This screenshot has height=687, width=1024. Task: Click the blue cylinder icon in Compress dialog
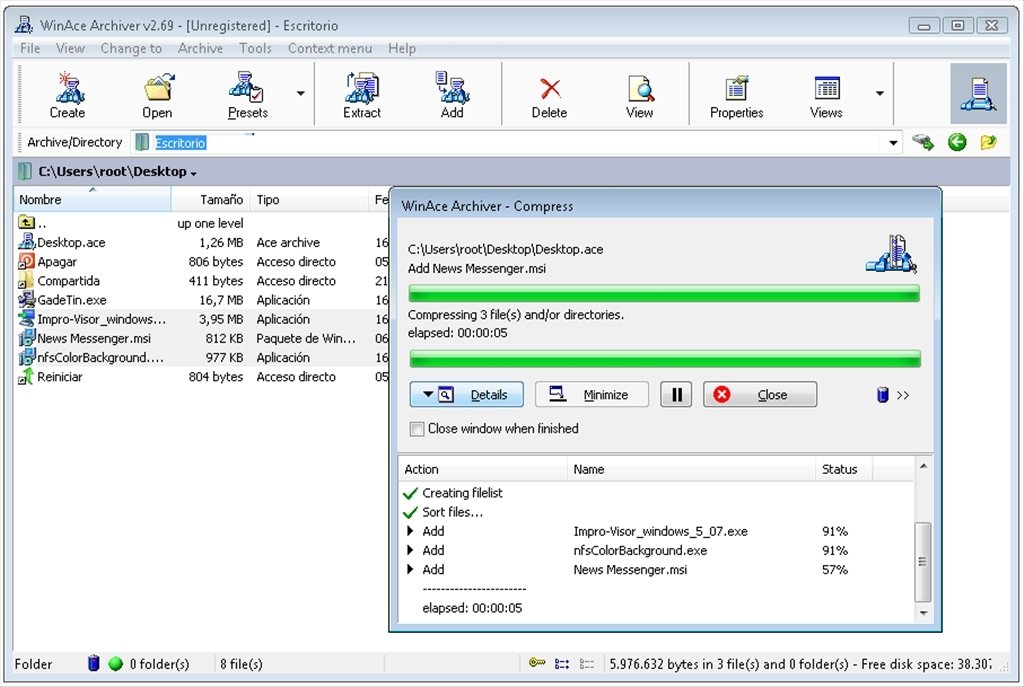point(882,394)
